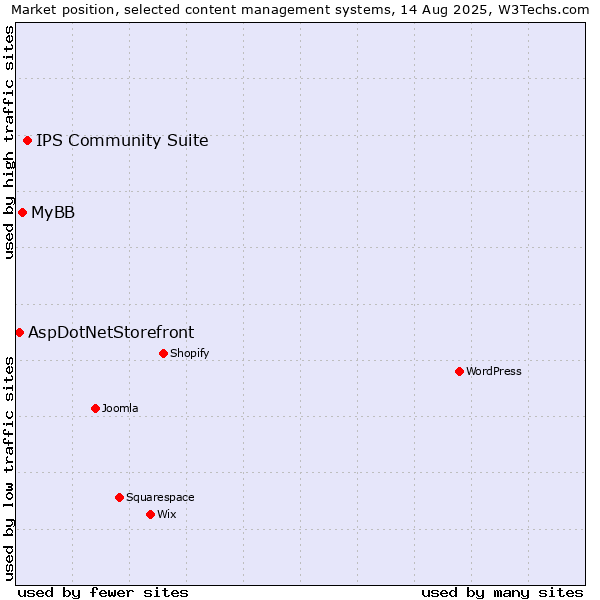The image size is (600, 600).
Task: Click the red Joomla data point
Action: pos(95,408)
